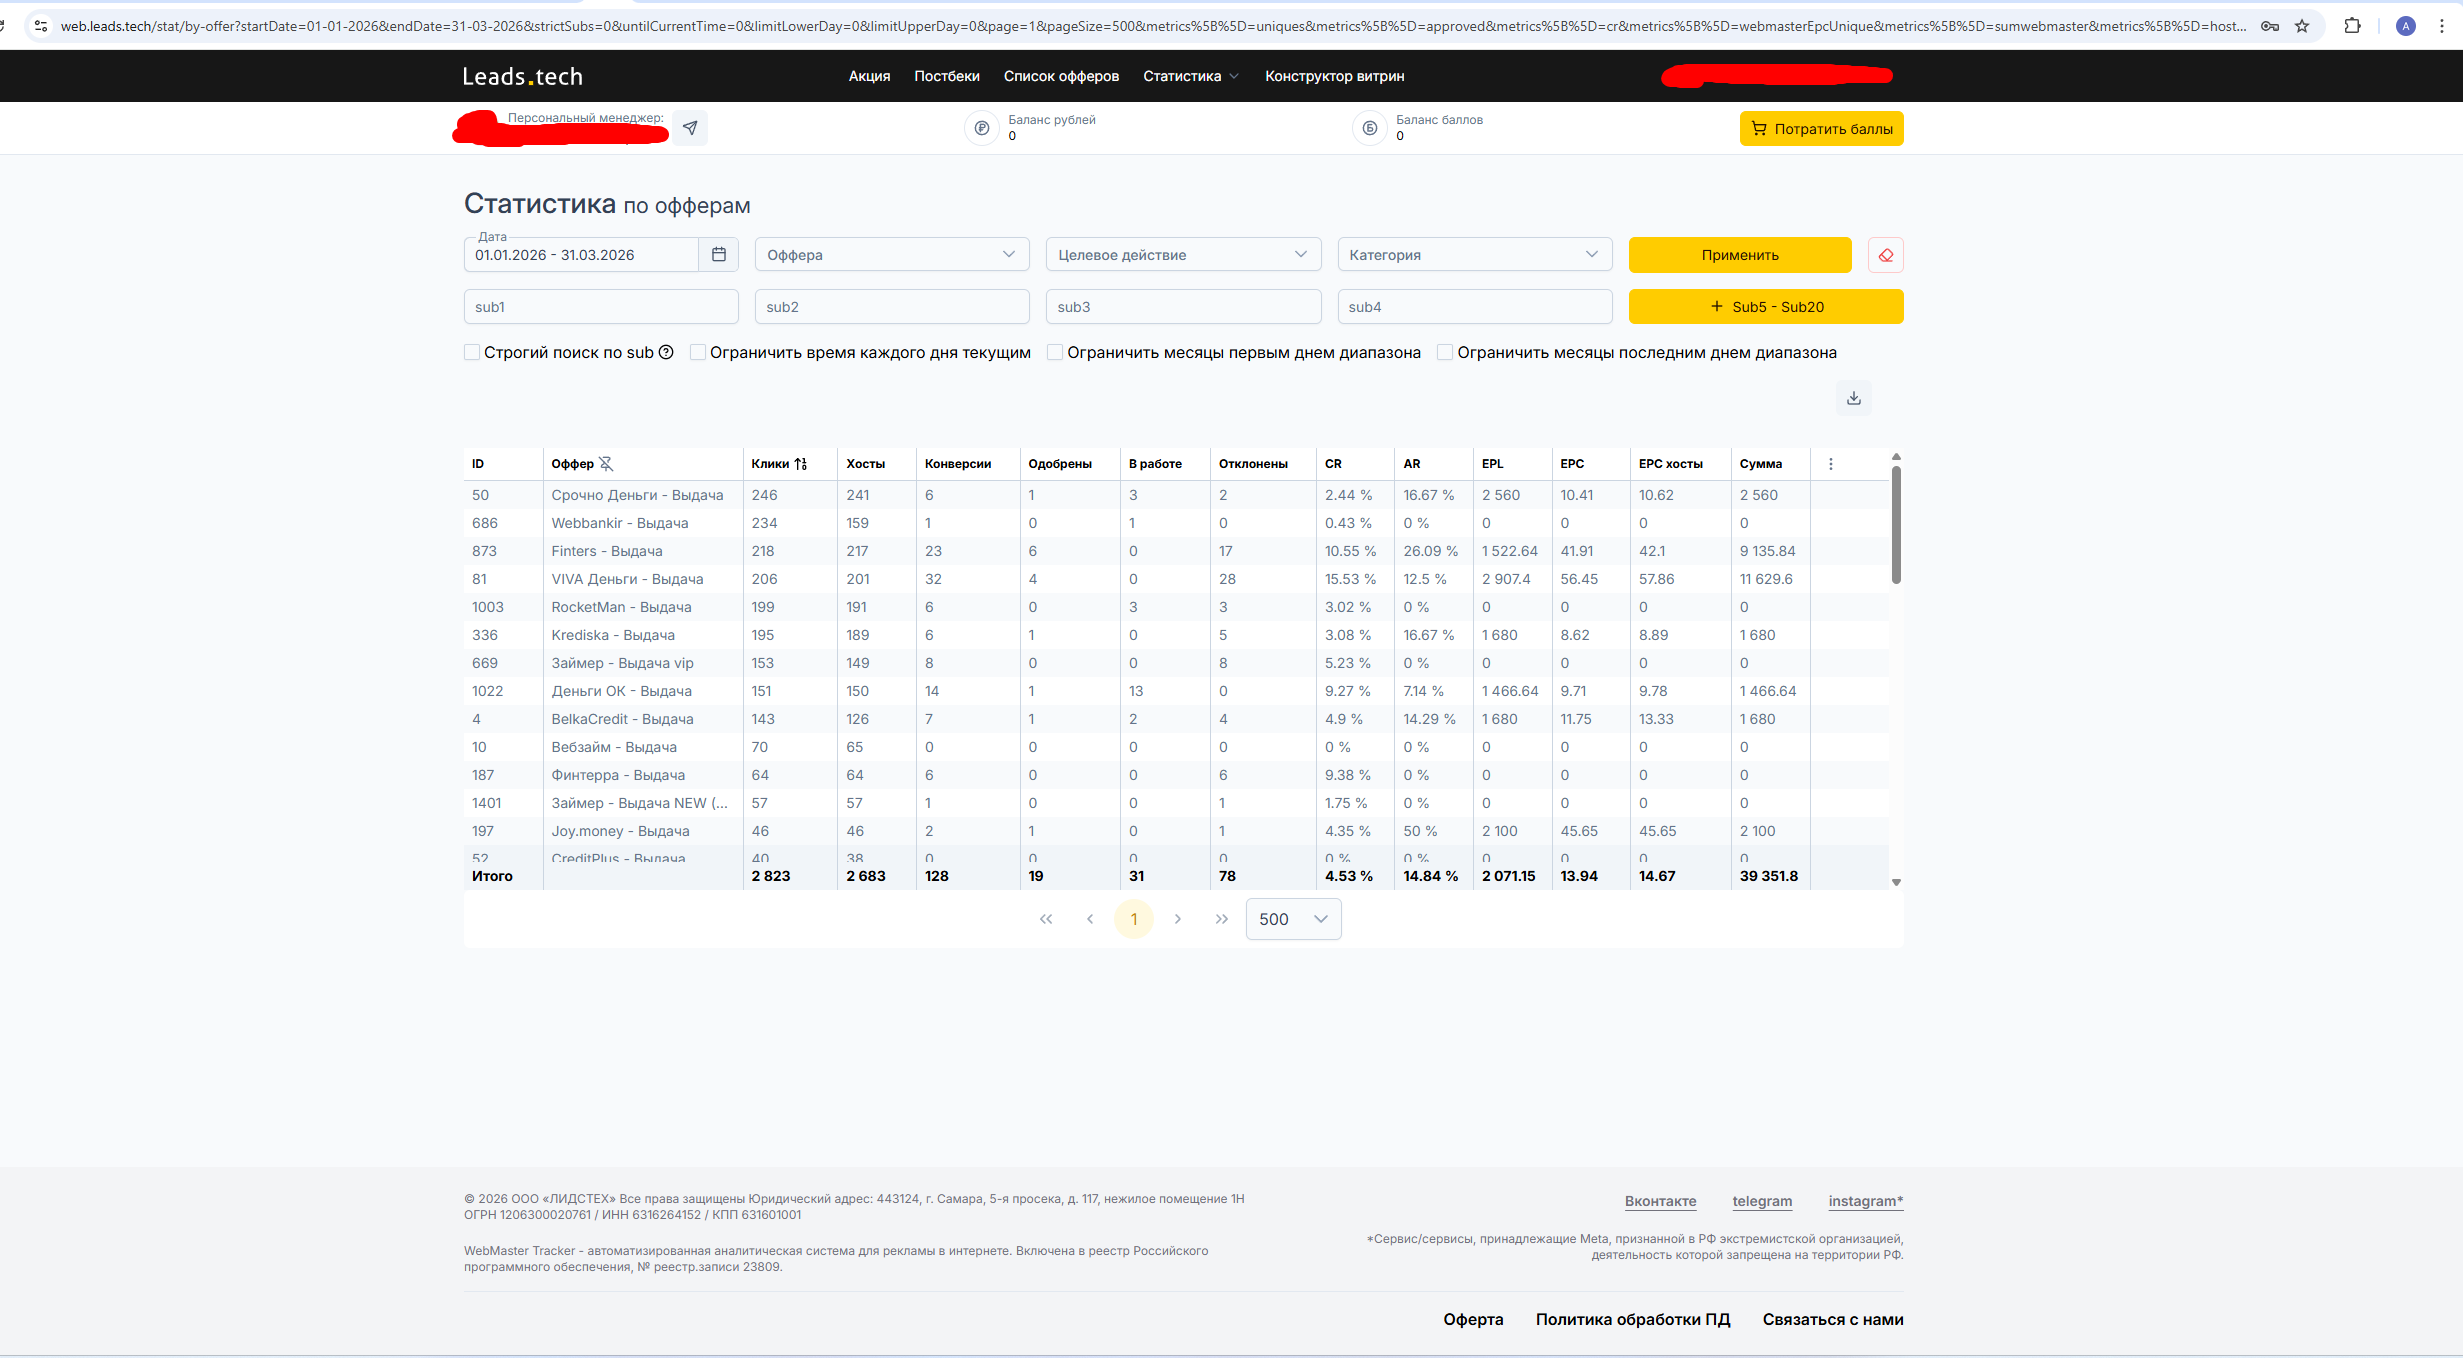Open Статистика menu in the top navigation

1189,76
